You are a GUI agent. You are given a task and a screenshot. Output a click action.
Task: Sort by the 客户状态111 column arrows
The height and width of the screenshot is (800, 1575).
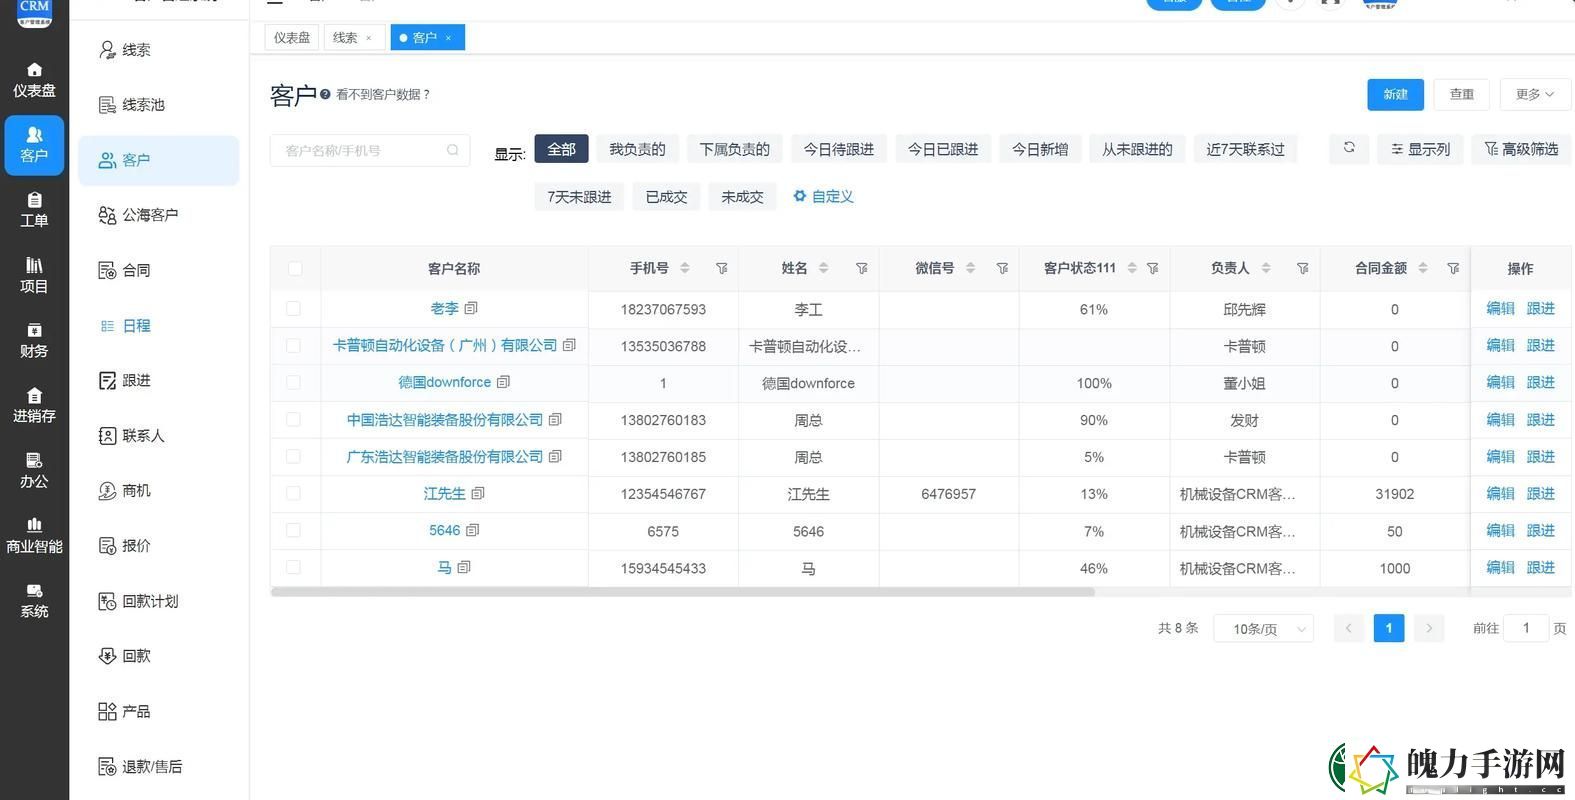[x=1131, y=268]
